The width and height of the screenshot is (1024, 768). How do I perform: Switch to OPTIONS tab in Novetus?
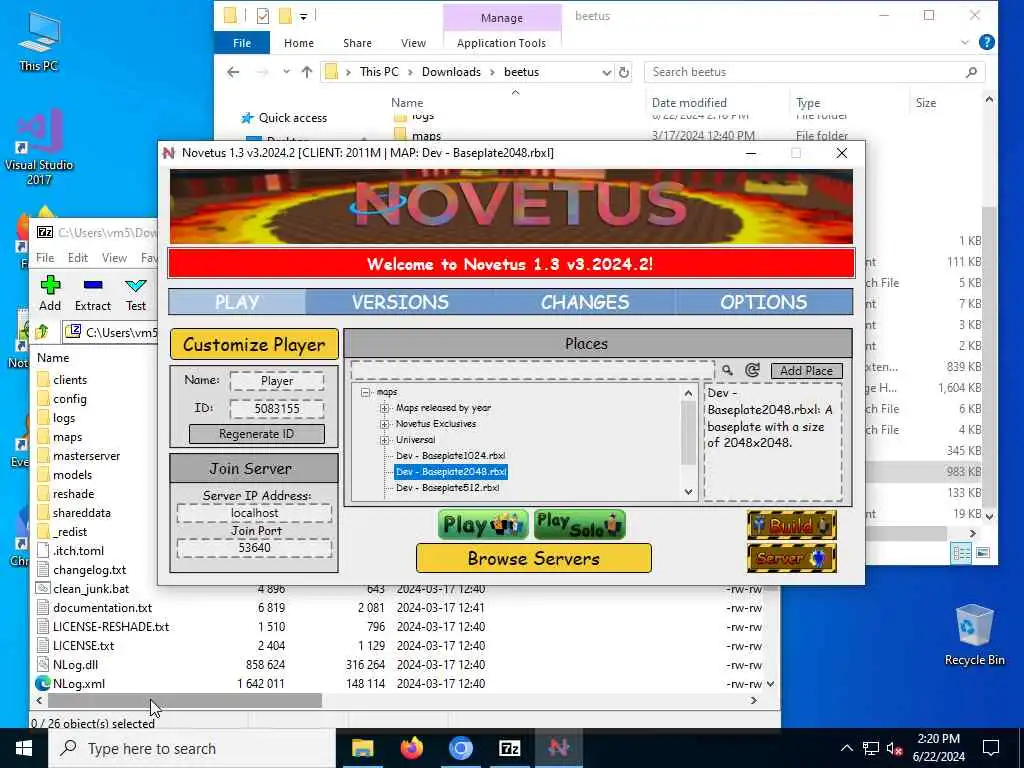(763, 302)
